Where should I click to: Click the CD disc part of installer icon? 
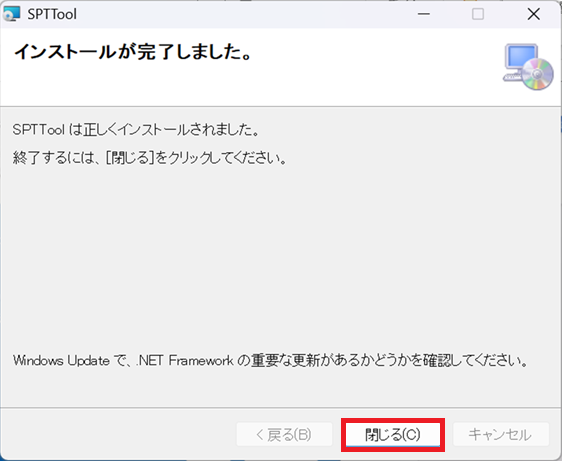pos(537,74)
